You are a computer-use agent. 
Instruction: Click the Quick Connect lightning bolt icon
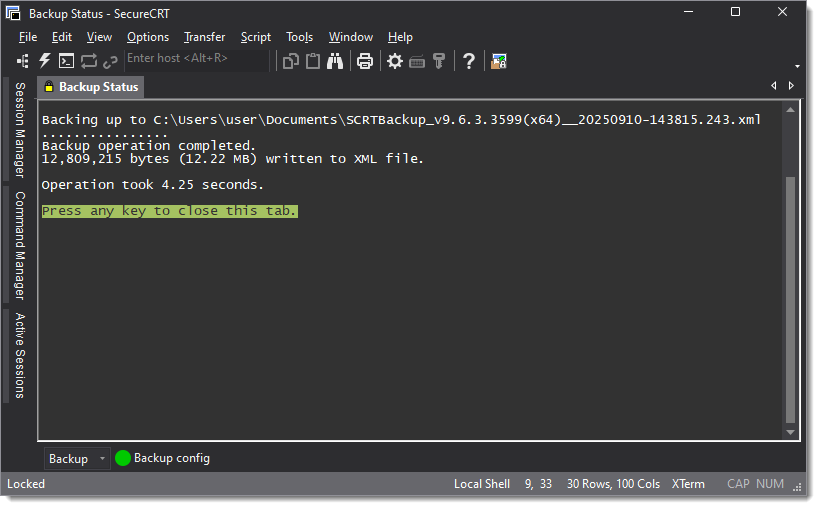pos(44,61)
